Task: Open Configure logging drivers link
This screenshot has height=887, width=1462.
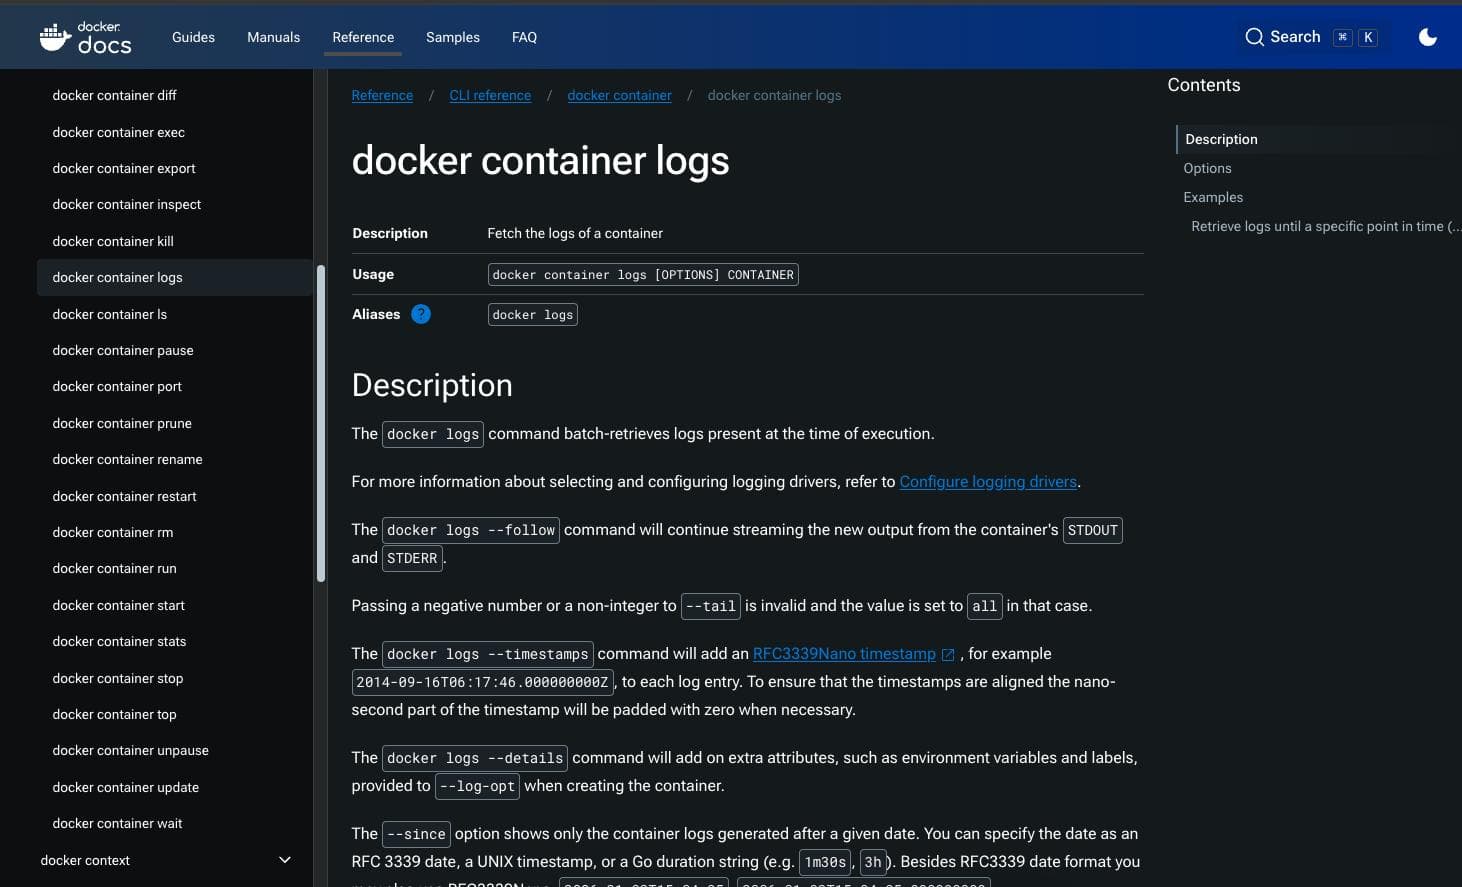Action: (988, 482)
